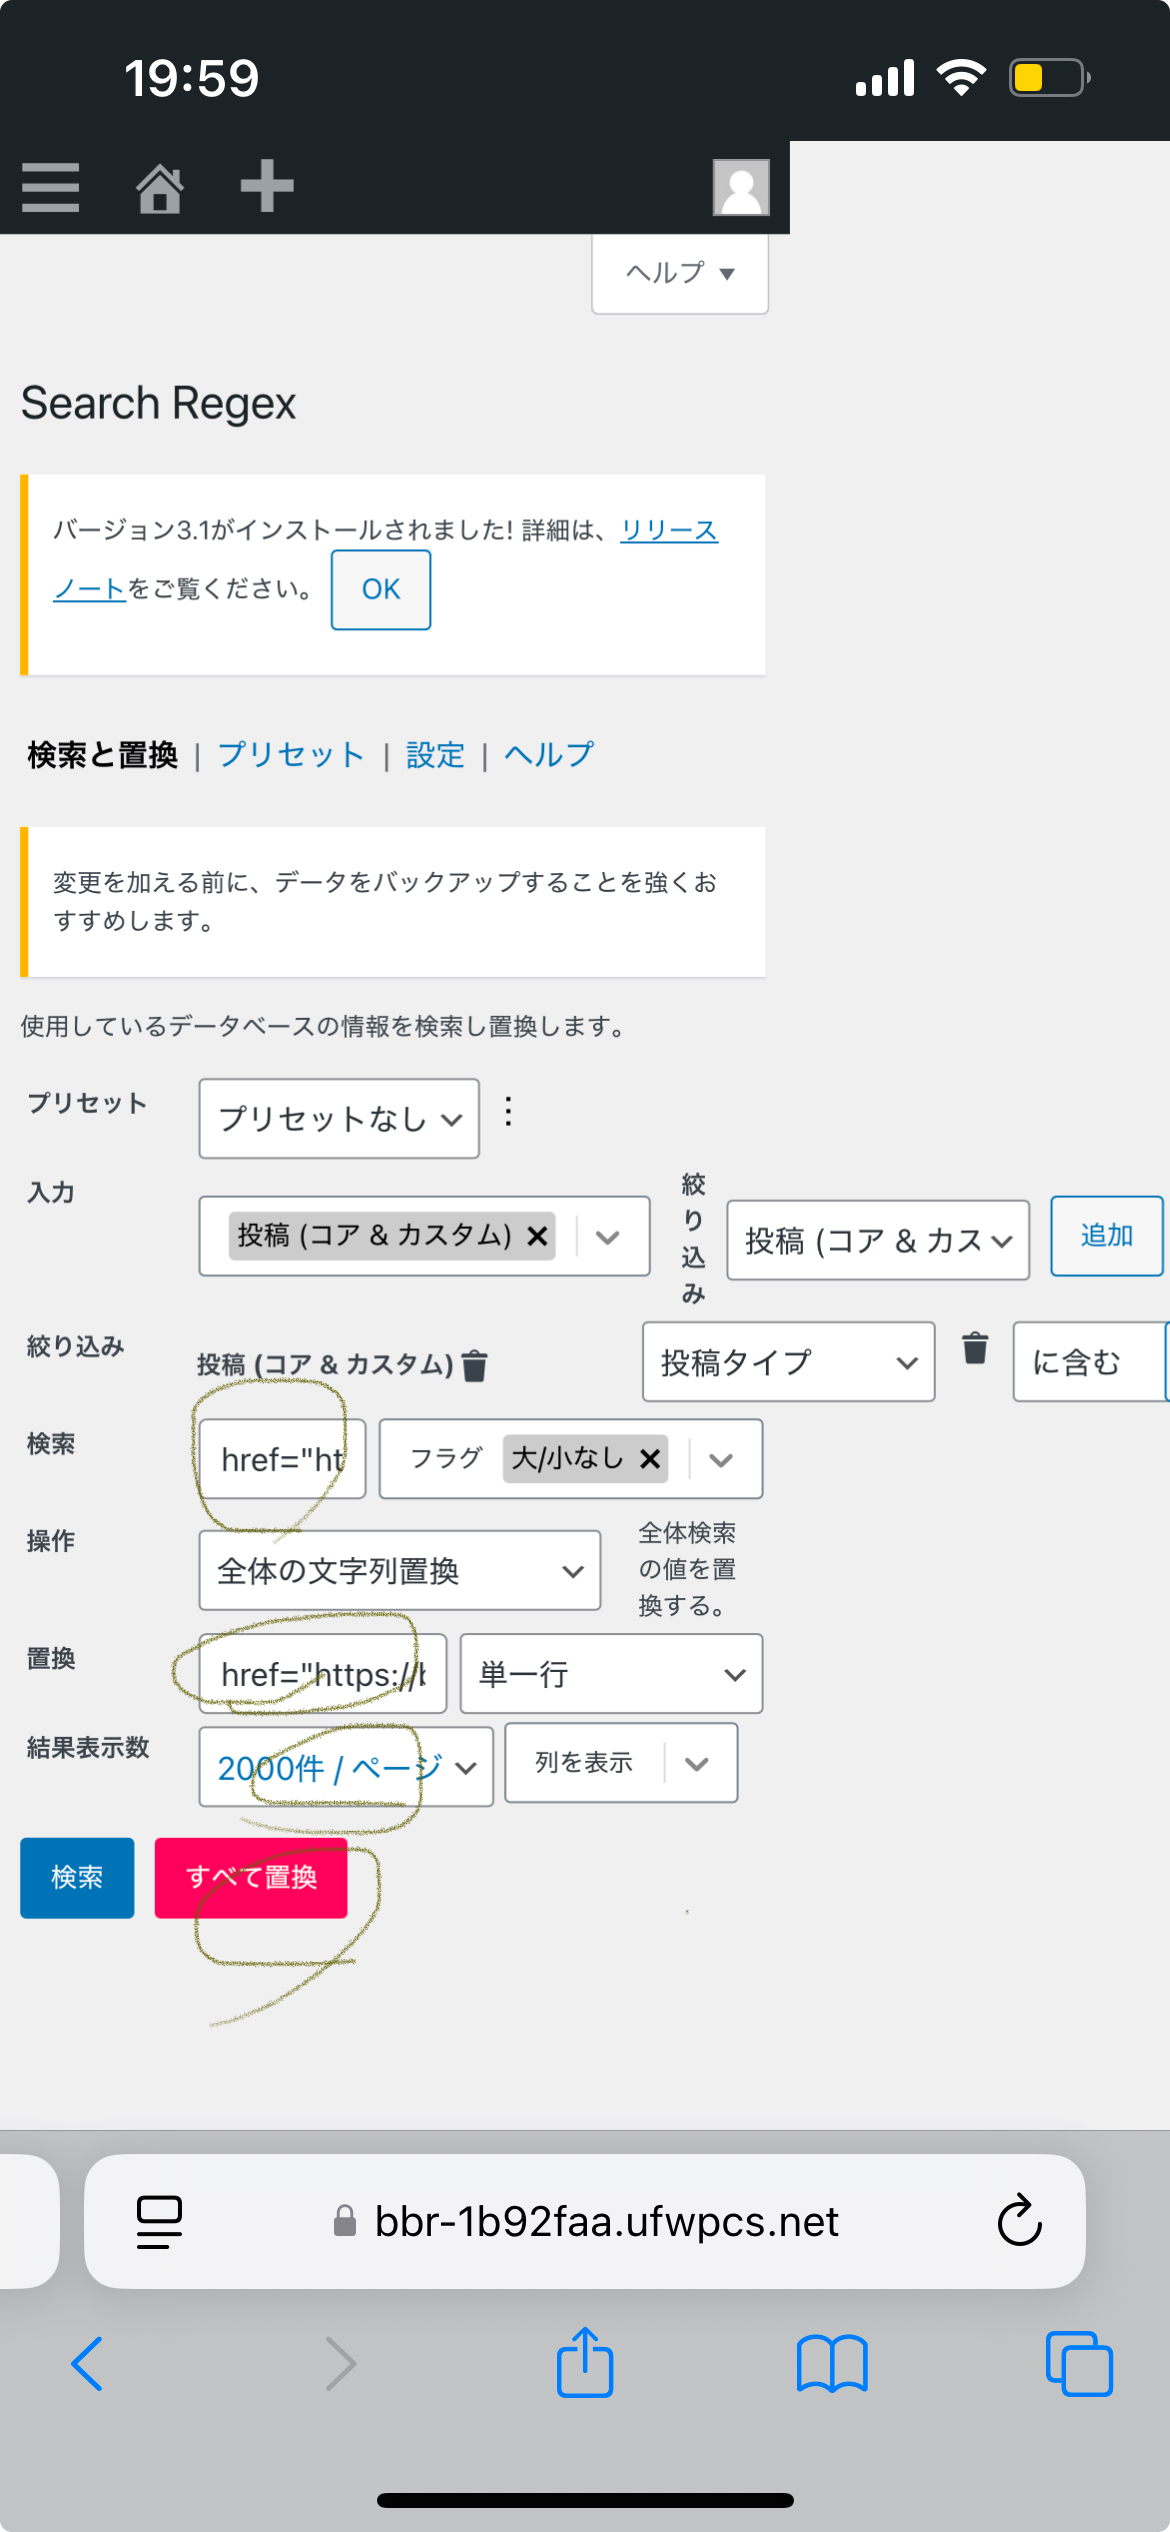Reload the page in Safari

pos(1019,2221)
